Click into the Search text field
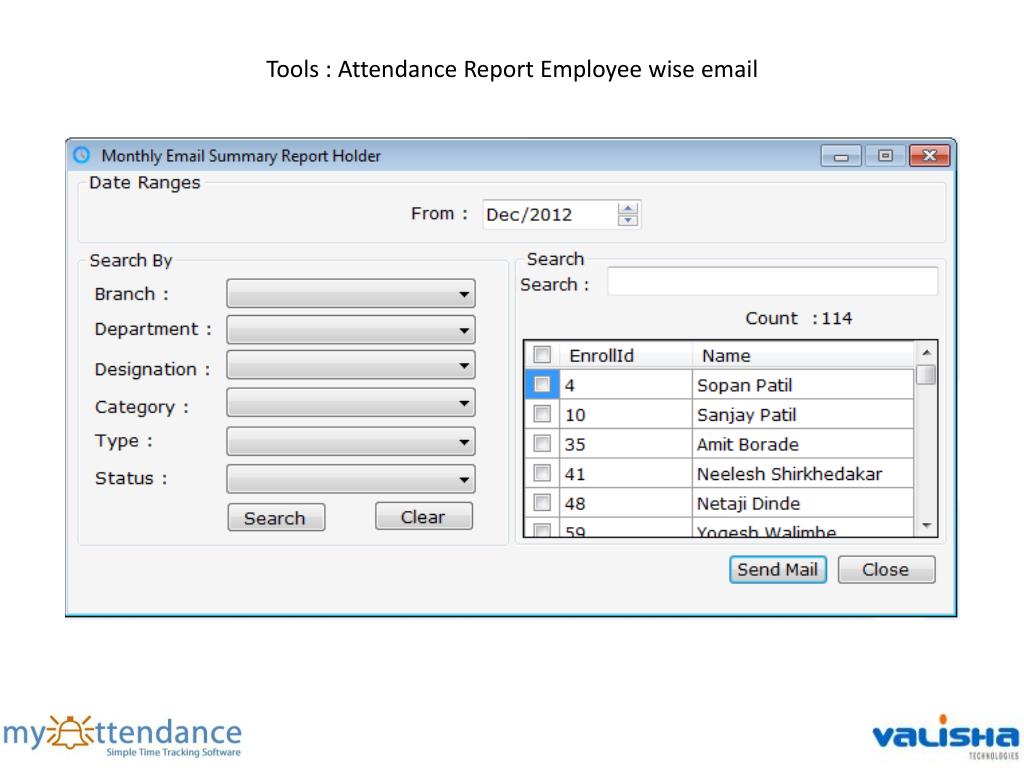 (772, 282)
